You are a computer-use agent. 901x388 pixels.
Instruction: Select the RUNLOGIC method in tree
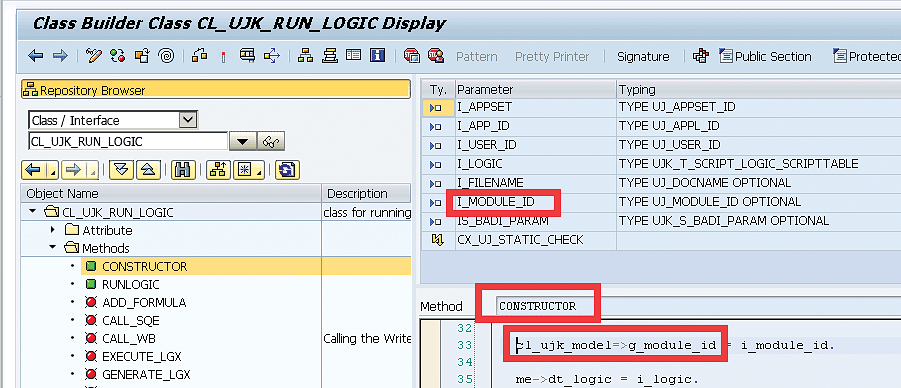tap(130, 285)
